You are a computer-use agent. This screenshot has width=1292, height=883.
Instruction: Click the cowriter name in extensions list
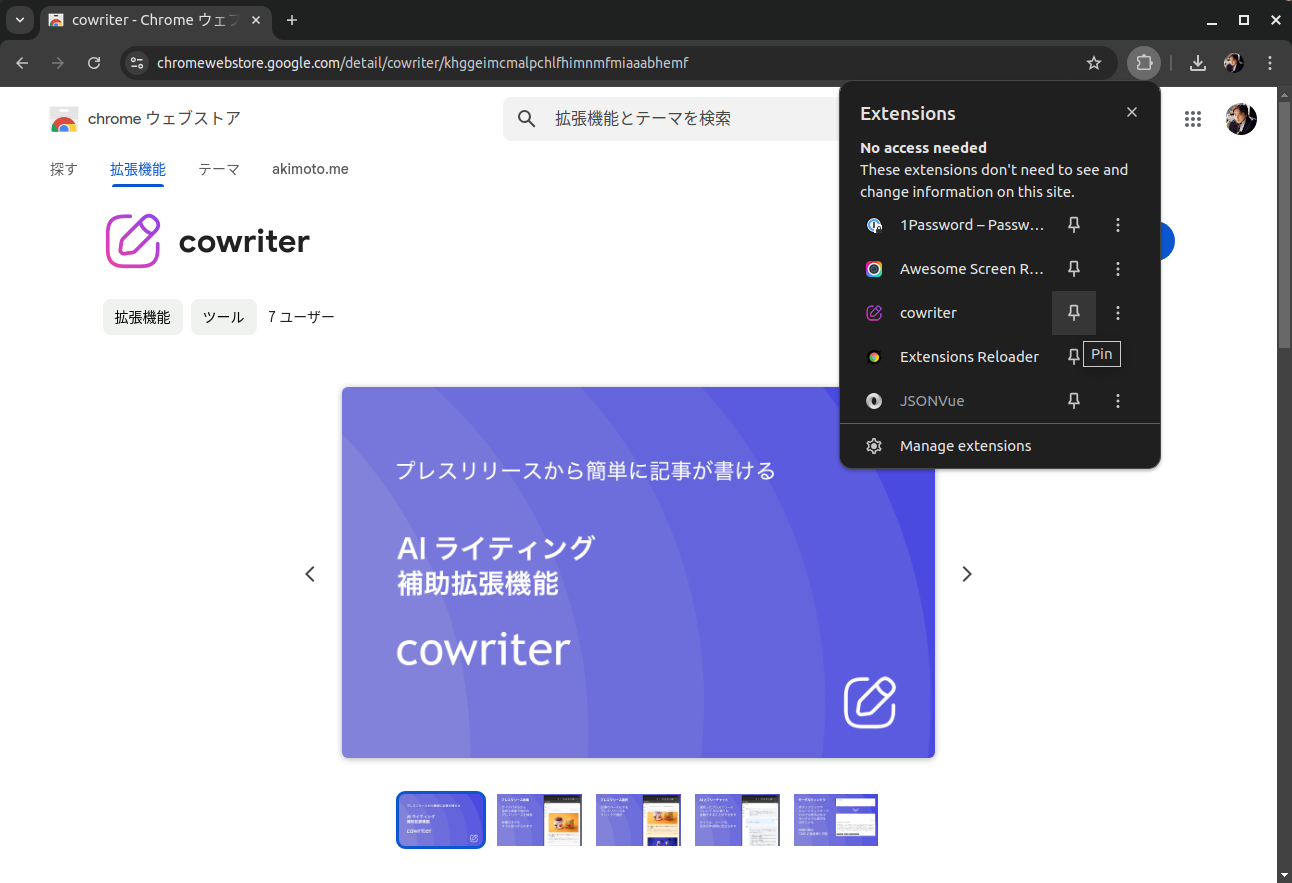point(928,313)
